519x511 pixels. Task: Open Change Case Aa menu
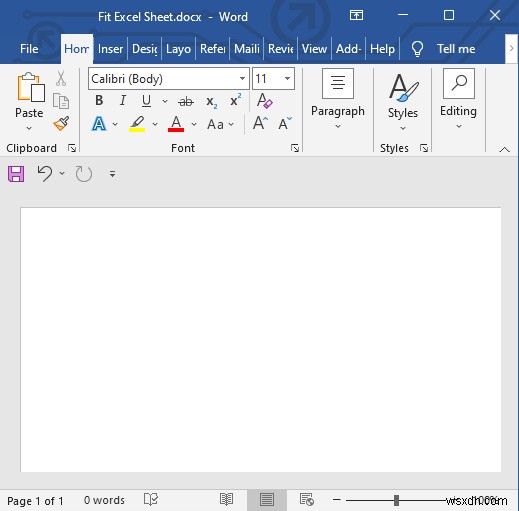pos(215,124)
